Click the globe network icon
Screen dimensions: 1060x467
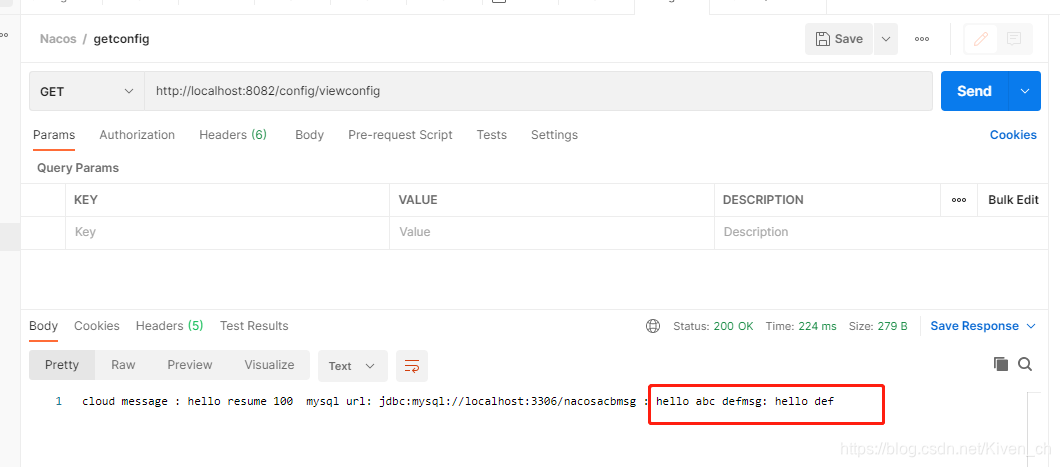pyautogui.click(x=652, y=326)
